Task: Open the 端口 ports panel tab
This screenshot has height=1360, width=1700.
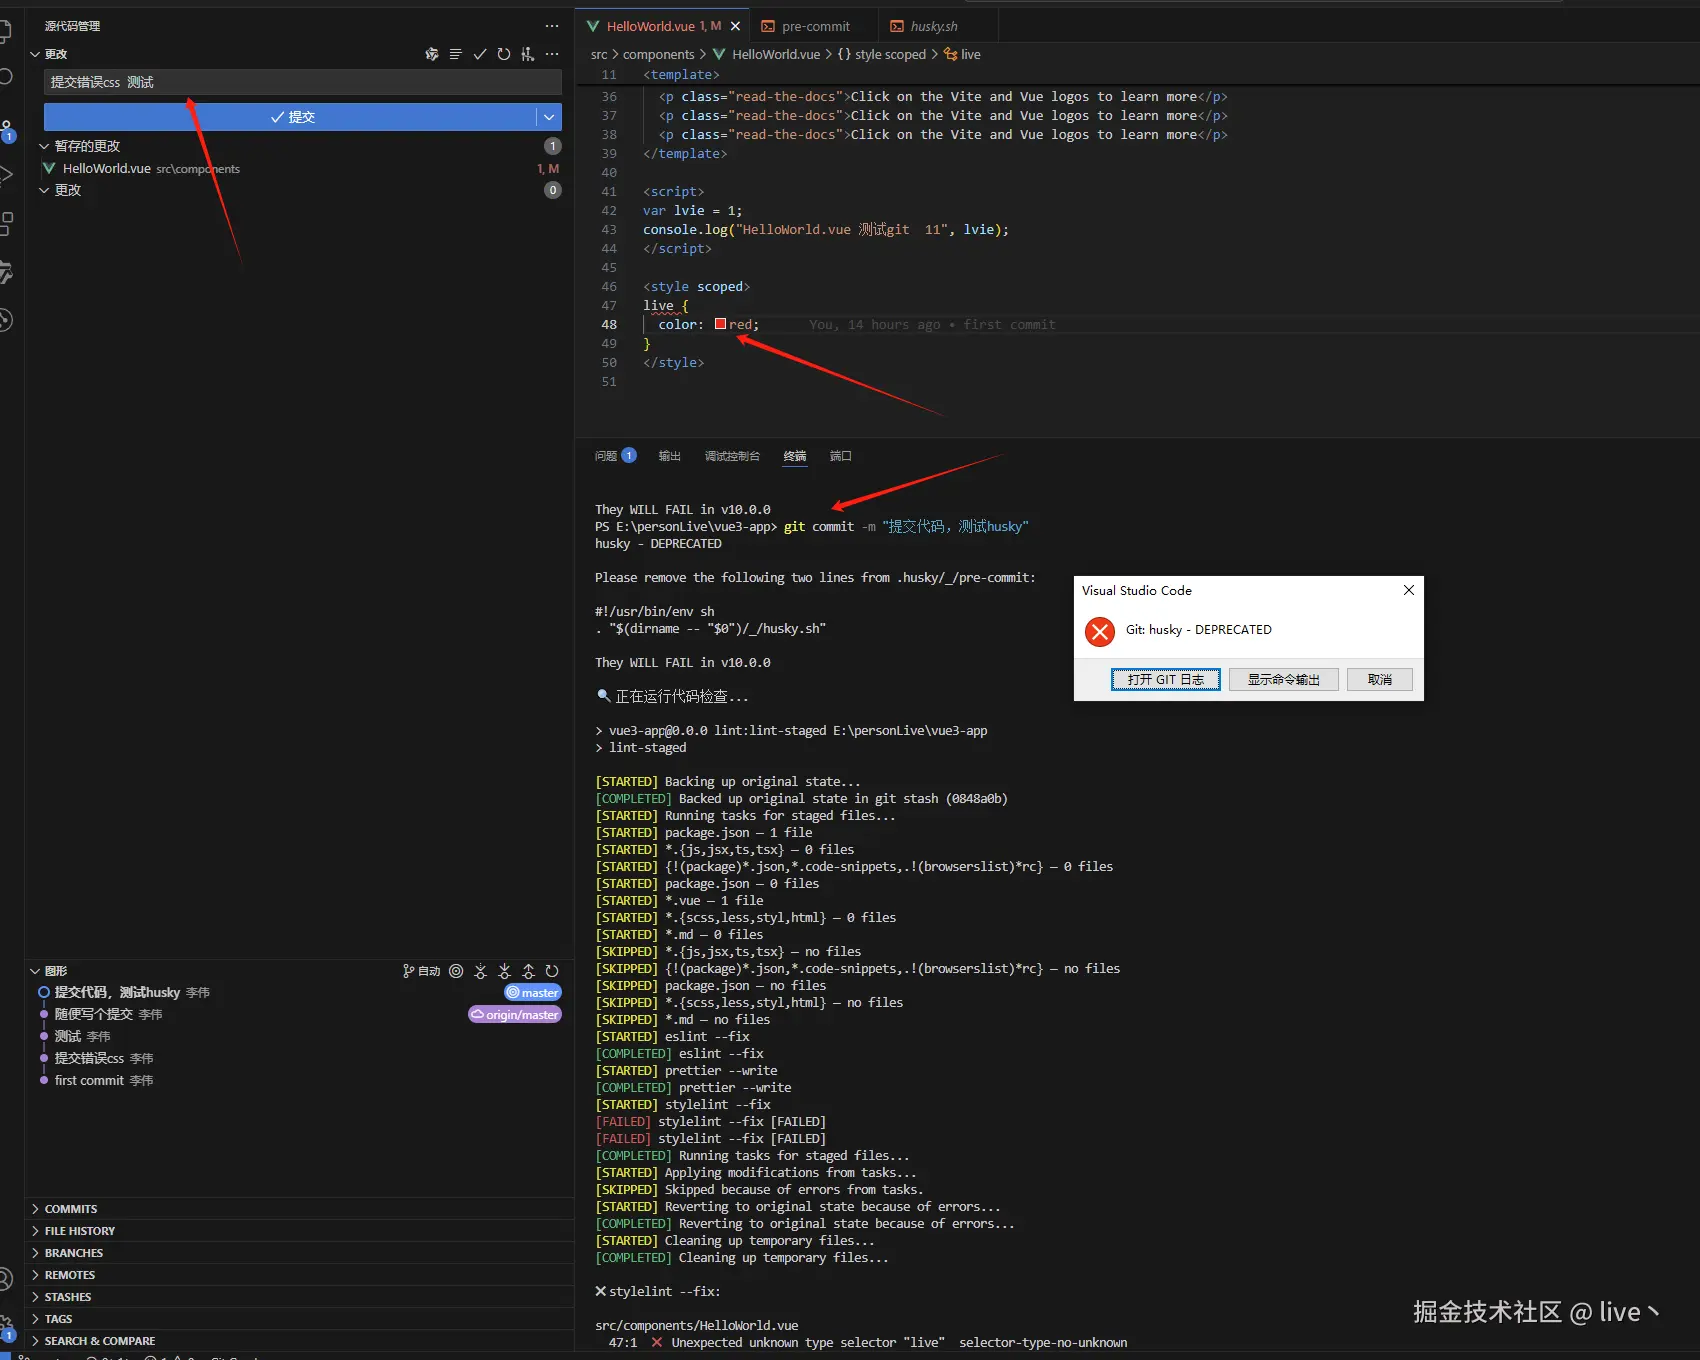Action: (x=841, y=456)
